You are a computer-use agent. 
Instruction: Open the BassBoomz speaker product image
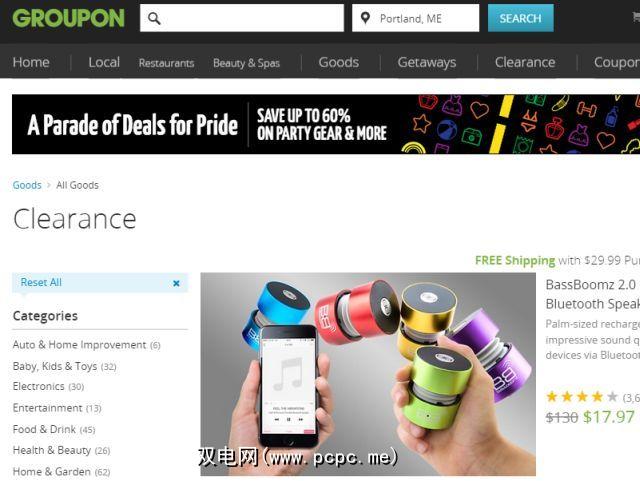(368, 374)
